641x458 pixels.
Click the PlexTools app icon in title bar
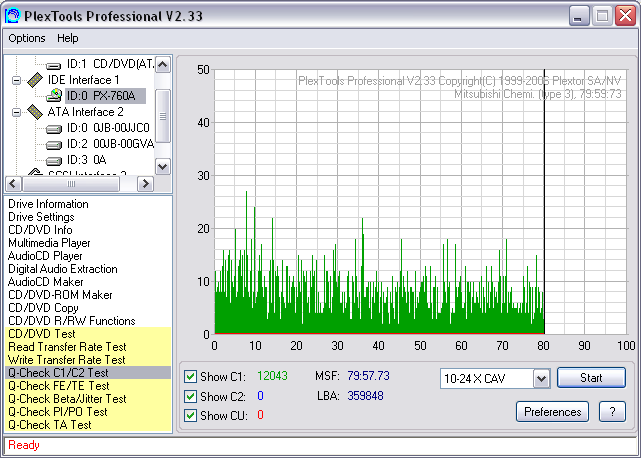point(12,16)
